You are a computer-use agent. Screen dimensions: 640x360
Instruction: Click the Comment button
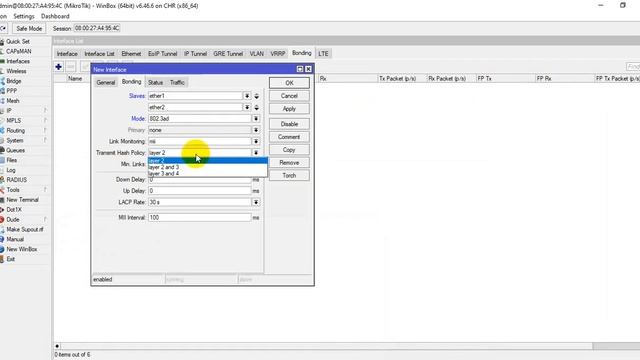coord(289,137)
